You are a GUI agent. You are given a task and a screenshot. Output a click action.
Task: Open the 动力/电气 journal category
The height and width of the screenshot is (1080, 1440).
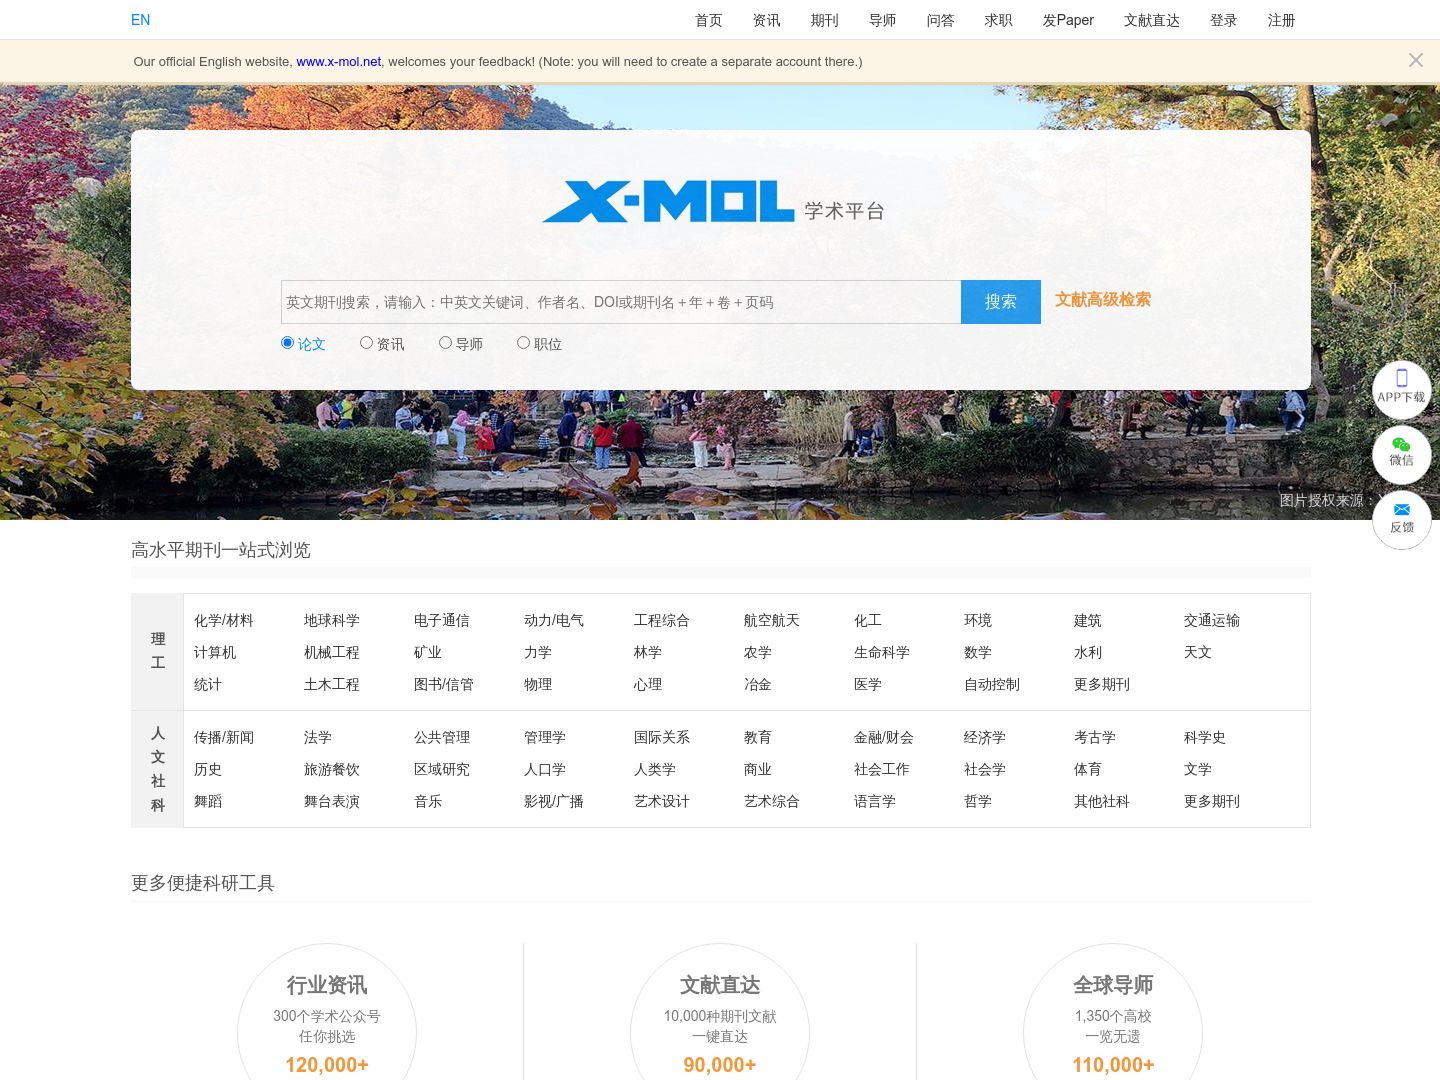554,620
